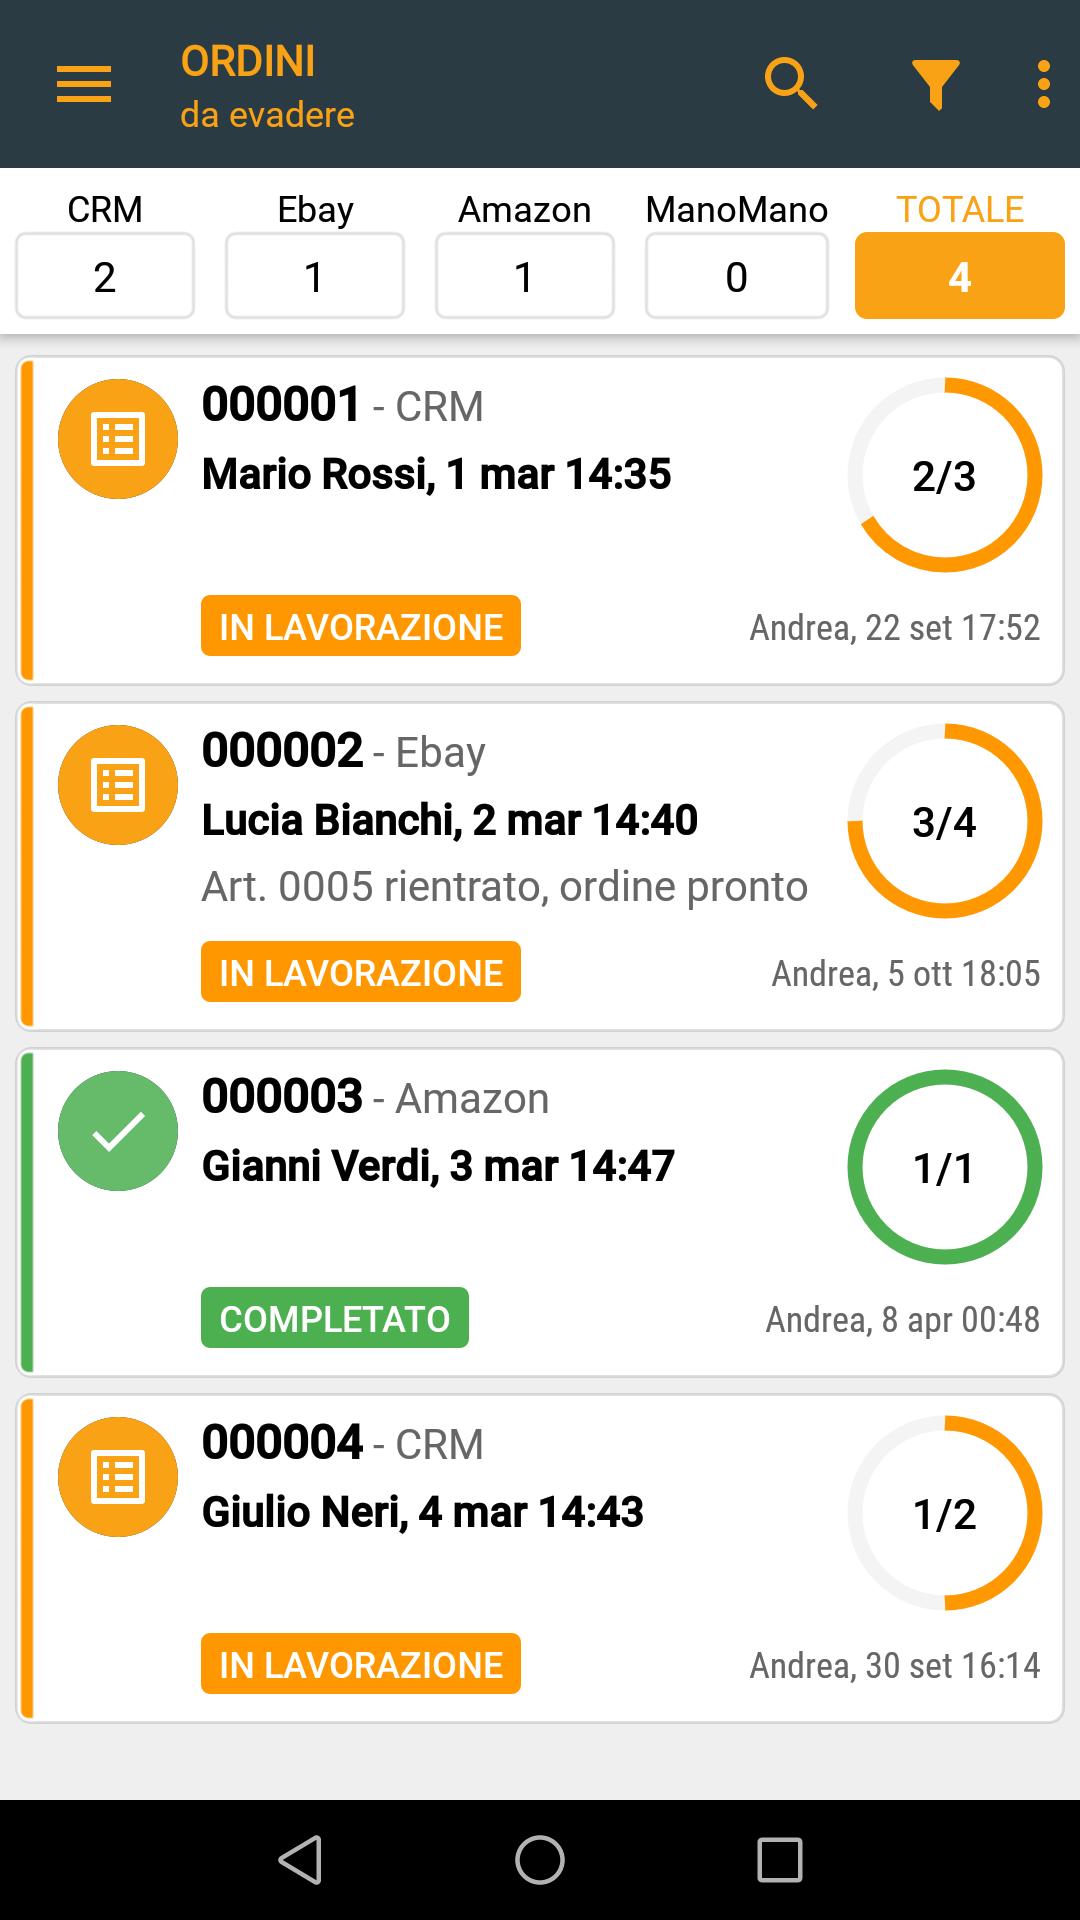Open the three-dot overflow menu
Screen dimensions: 1080x1920
(x=1044, y=84)
